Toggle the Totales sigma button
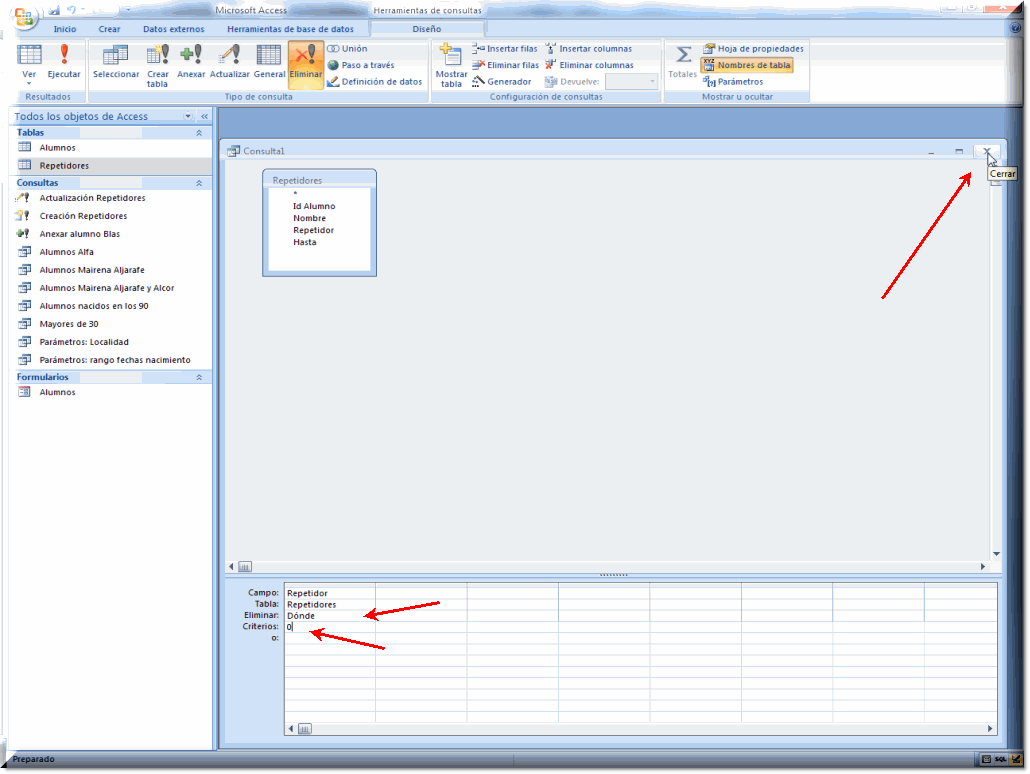The width and height of the screenshot is (1030, 774). click(683, 60)
